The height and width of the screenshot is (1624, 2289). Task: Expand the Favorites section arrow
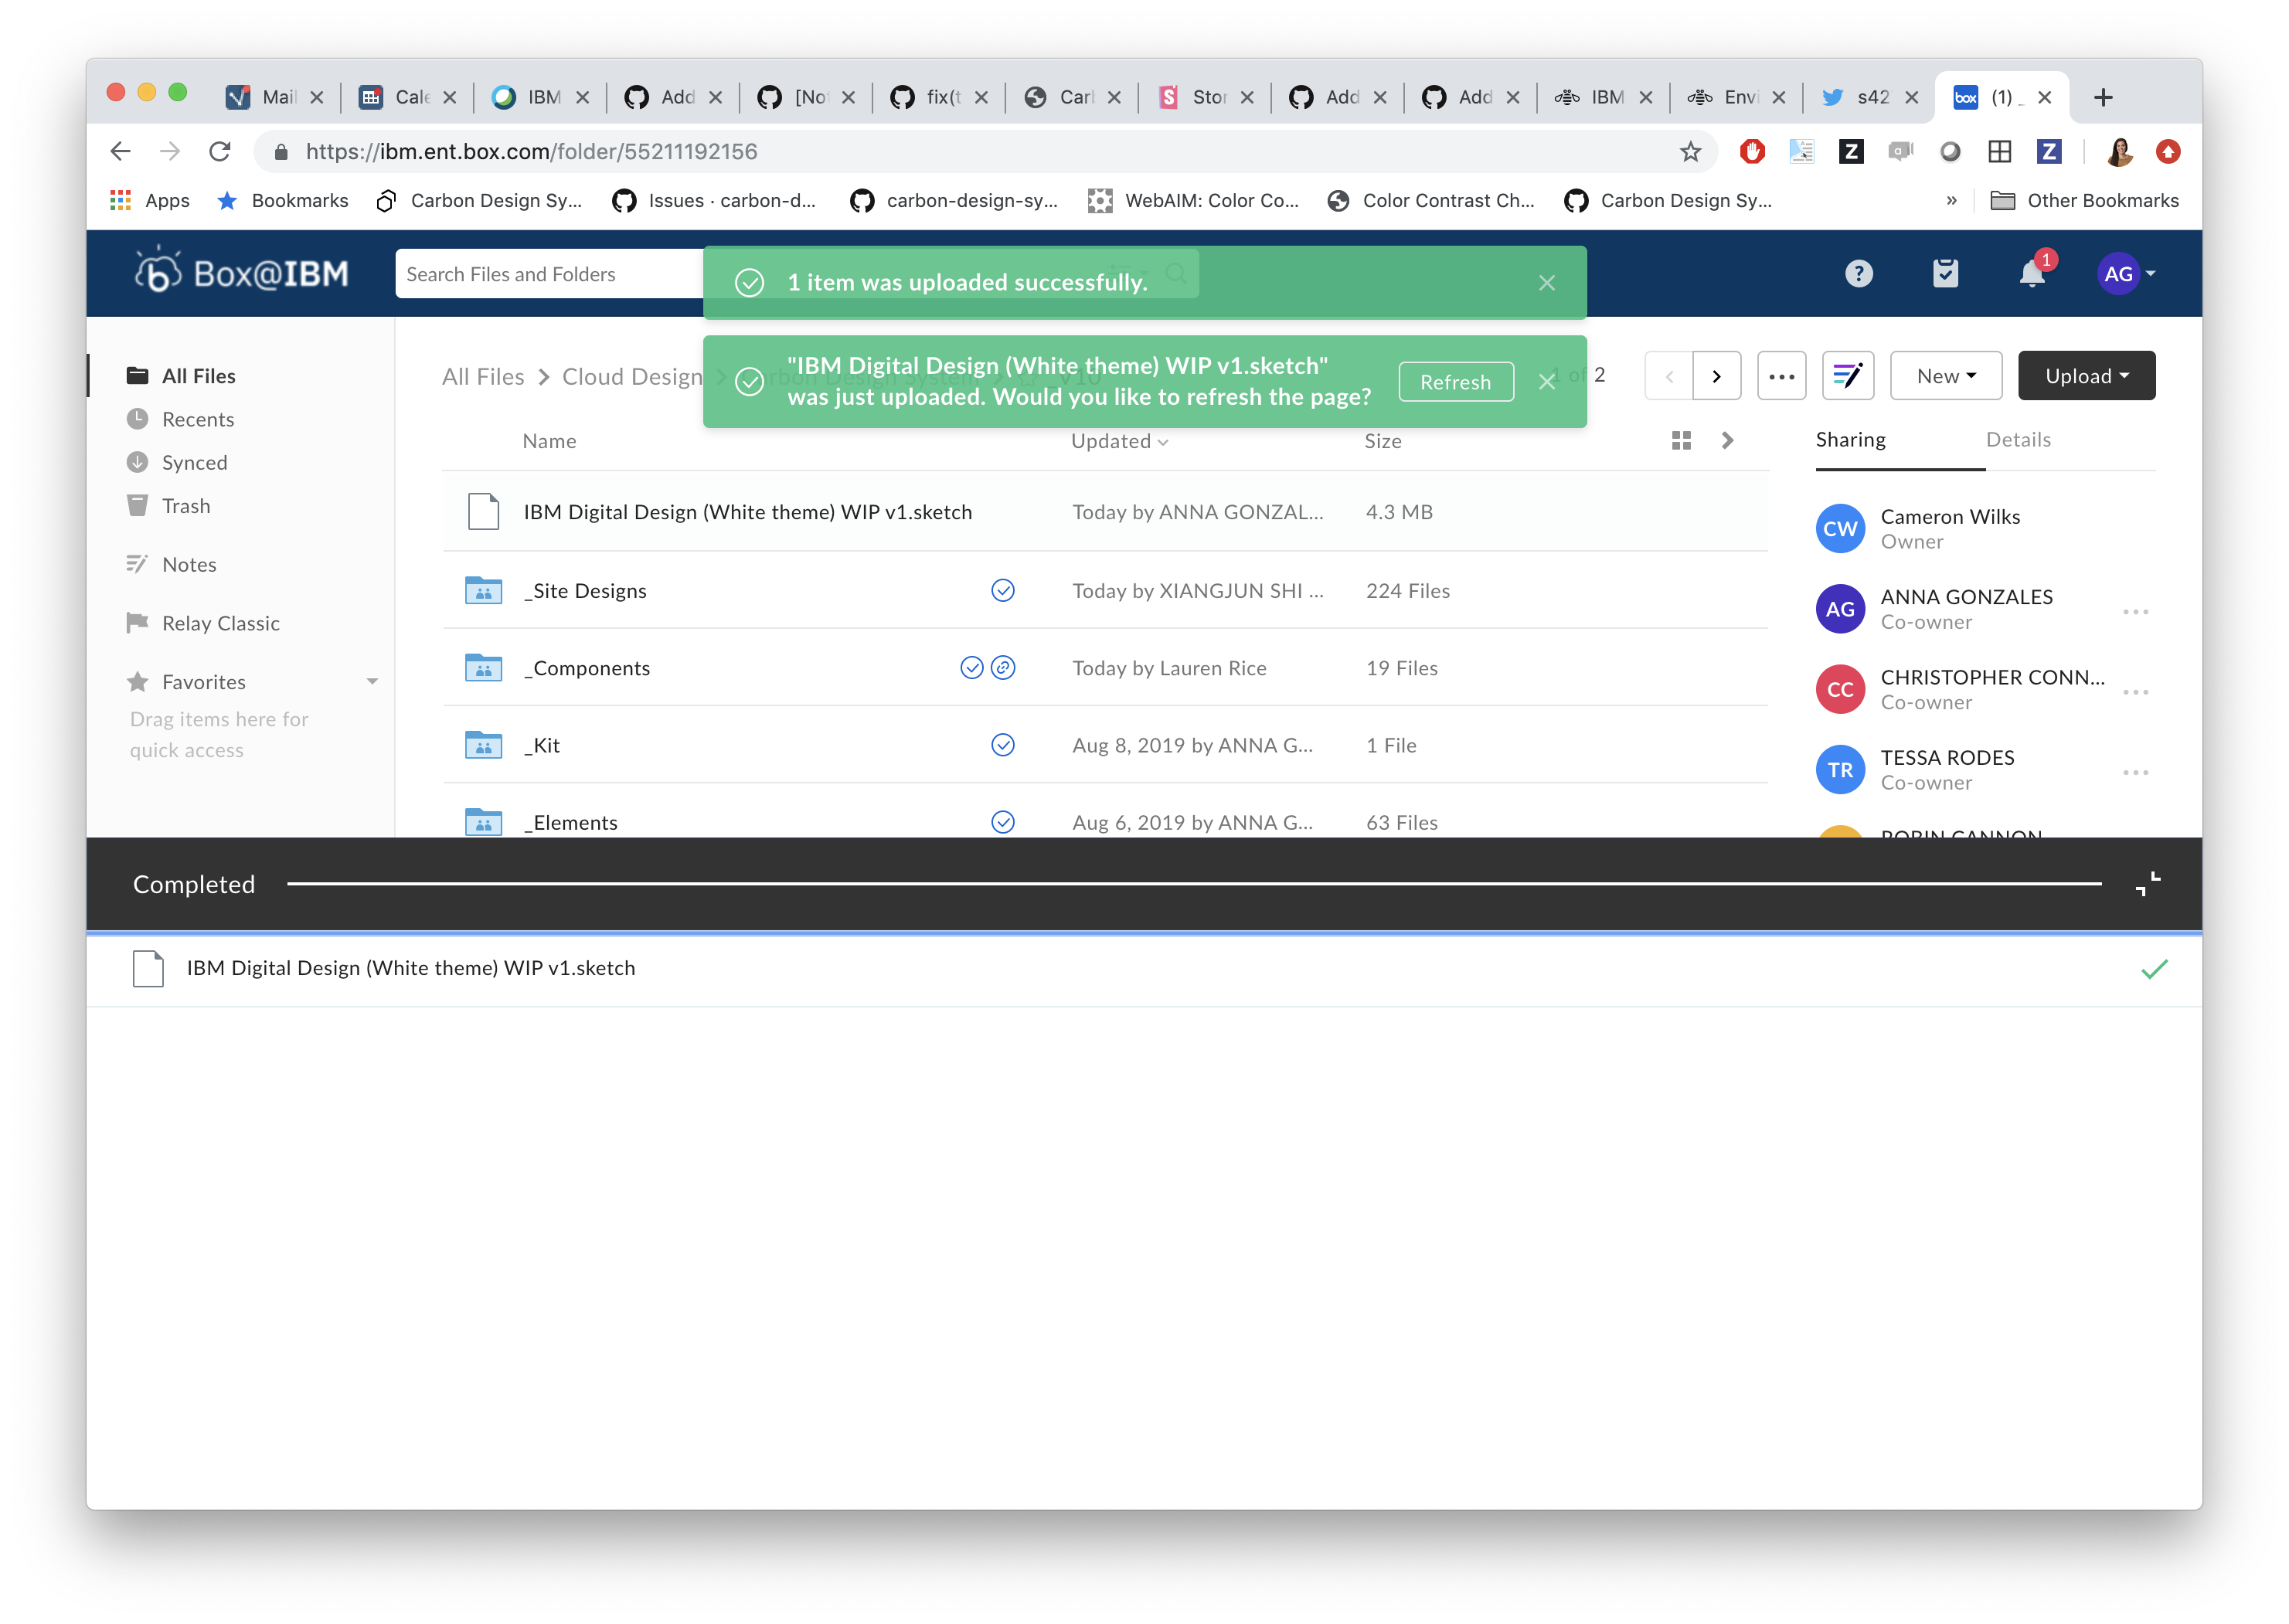(x=372, y=681)
